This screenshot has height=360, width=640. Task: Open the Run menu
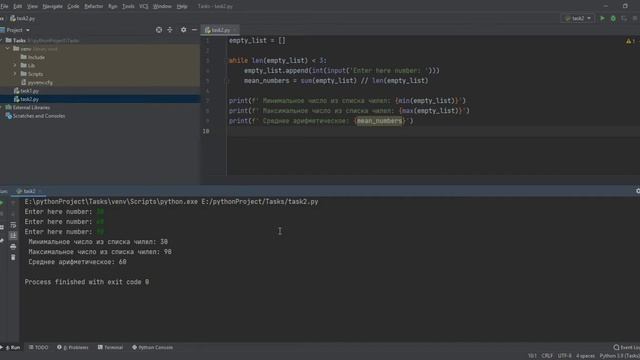coord(113,6)
